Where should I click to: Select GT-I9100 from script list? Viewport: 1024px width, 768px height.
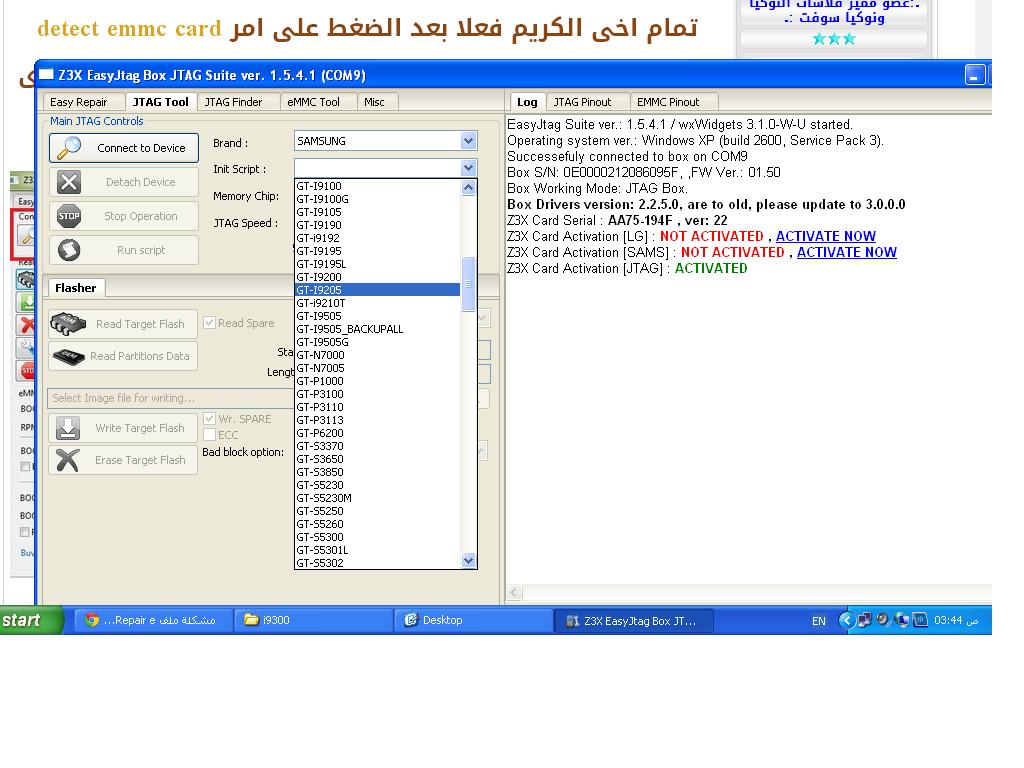coord(377,186)
